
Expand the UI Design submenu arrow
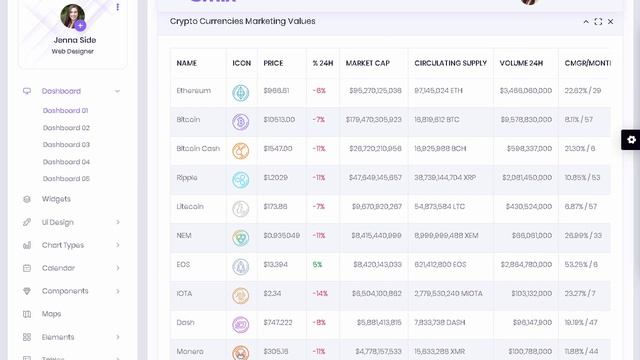click(x=118, y=222)
